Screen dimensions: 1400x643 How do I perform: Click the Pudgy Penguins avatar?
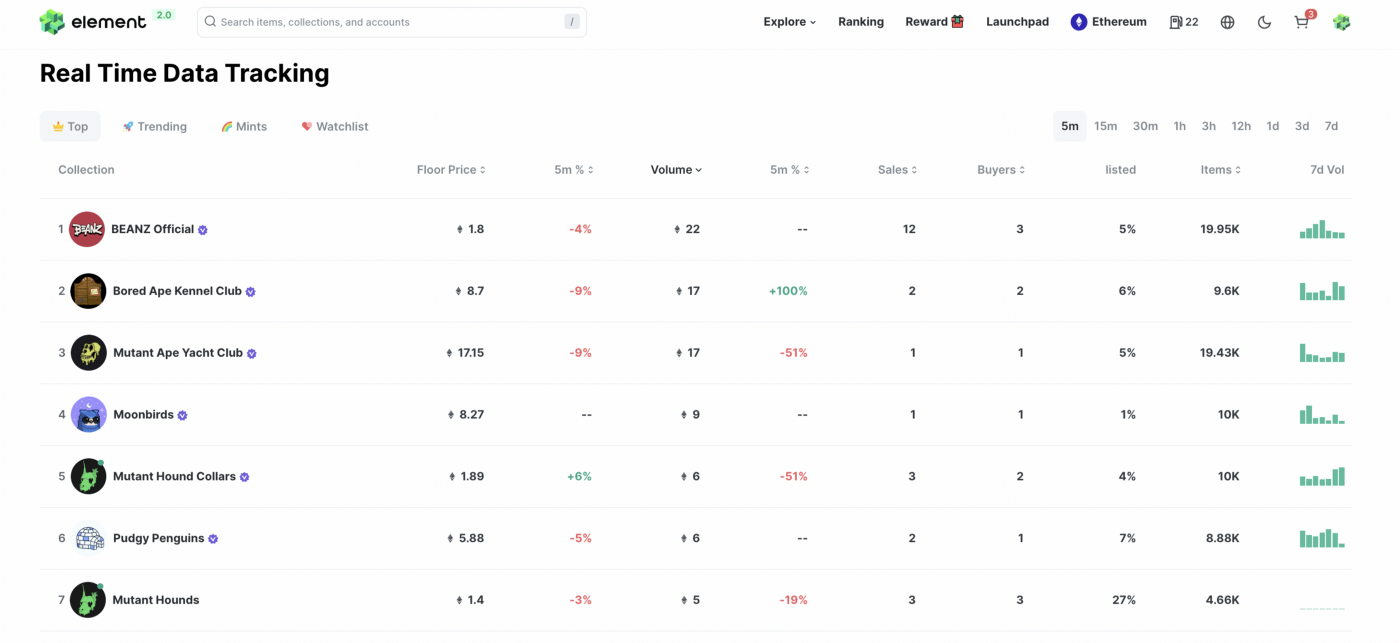click(x=88, y=538)
